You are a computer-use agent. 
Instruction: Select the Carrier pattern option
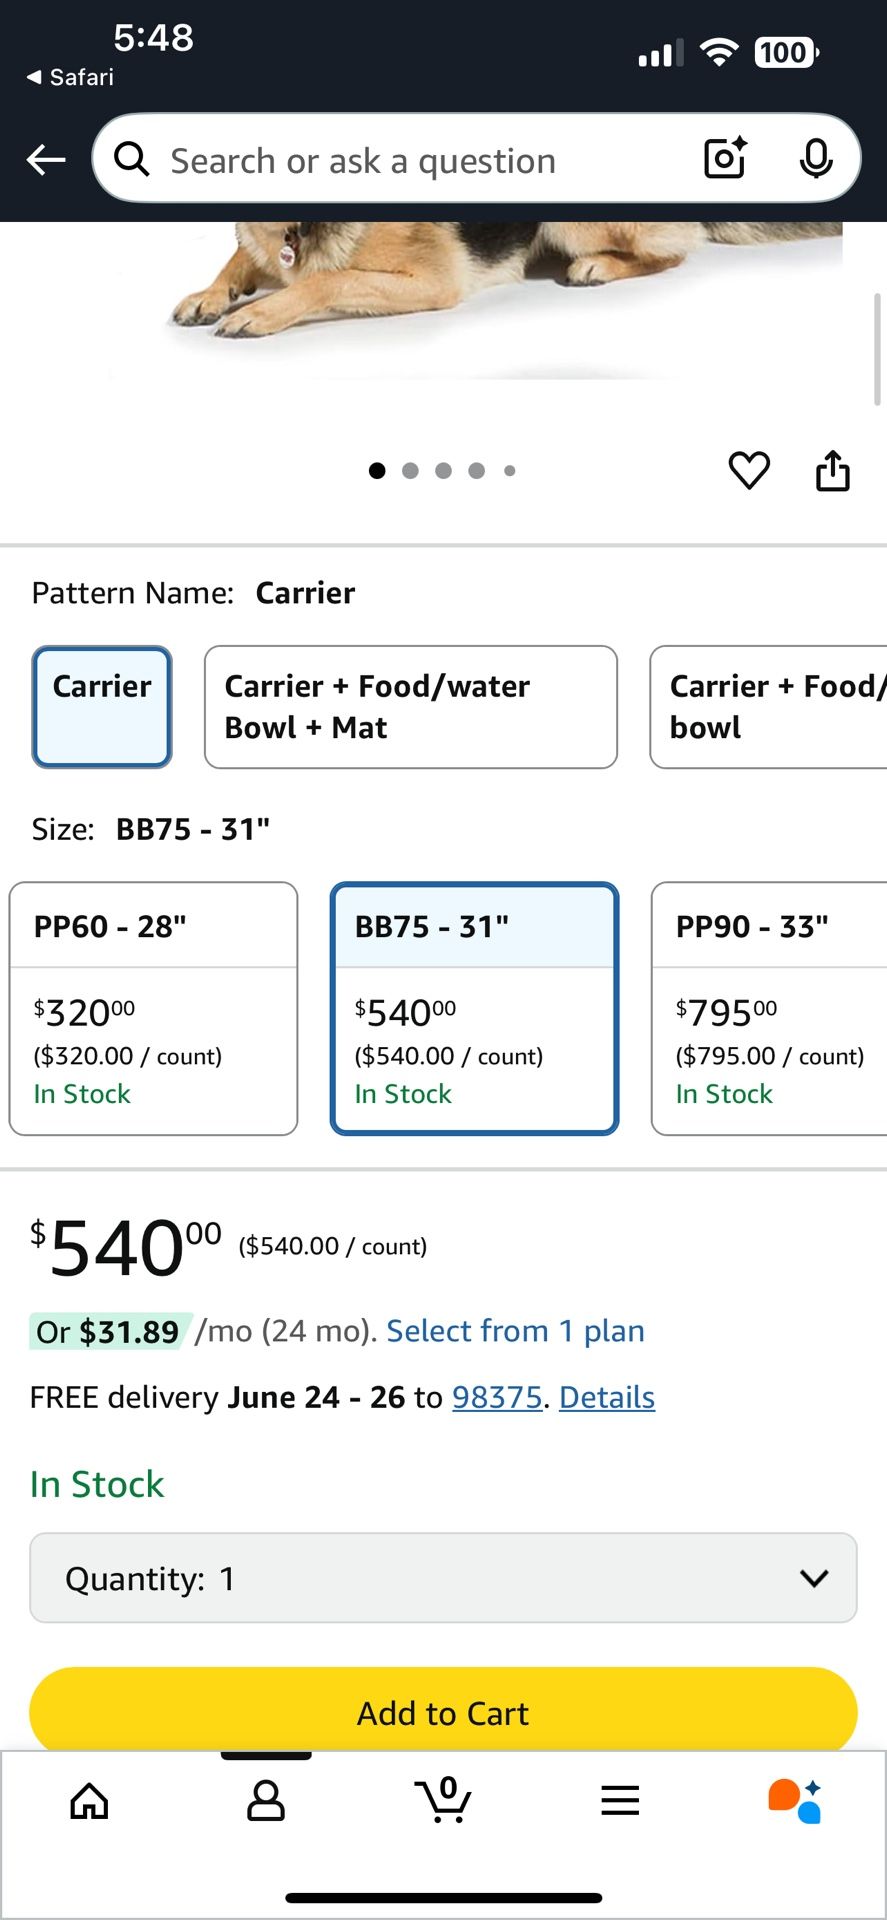[x=102, y=707]
